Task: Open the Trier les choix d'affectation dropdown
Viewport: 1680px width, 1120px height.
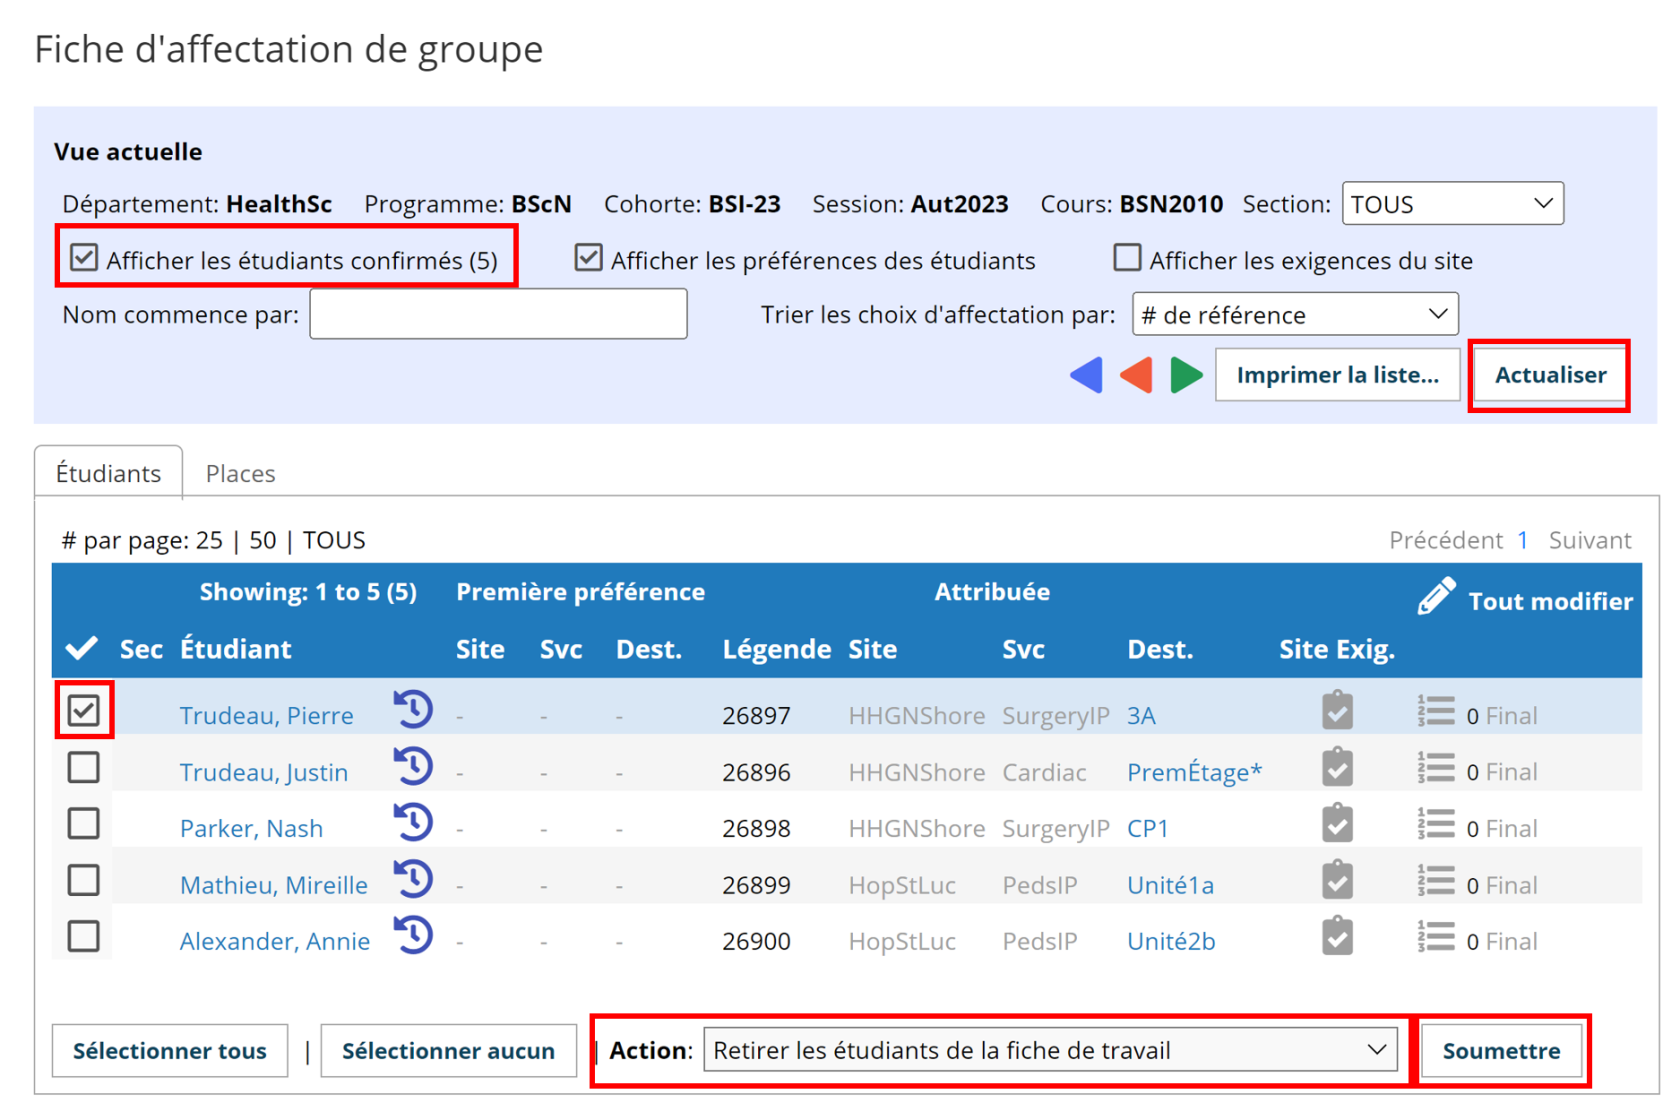Action: click(1295, 315)
